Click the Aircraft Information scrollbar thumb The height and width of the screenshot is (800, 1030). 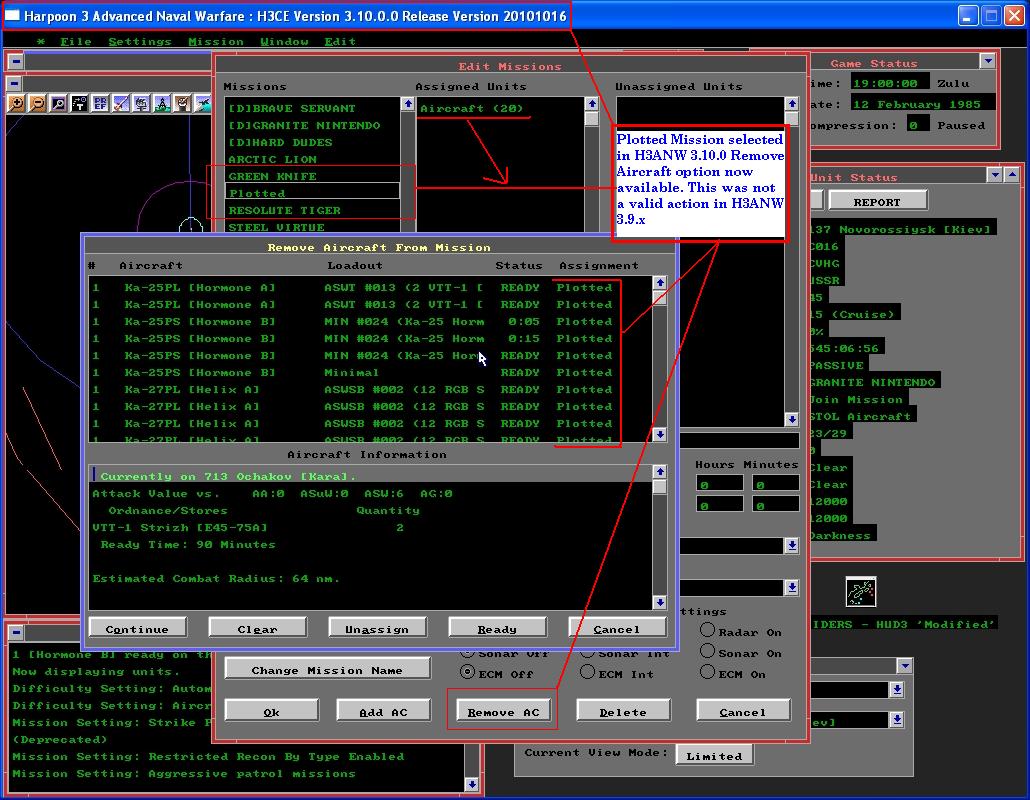660,487
